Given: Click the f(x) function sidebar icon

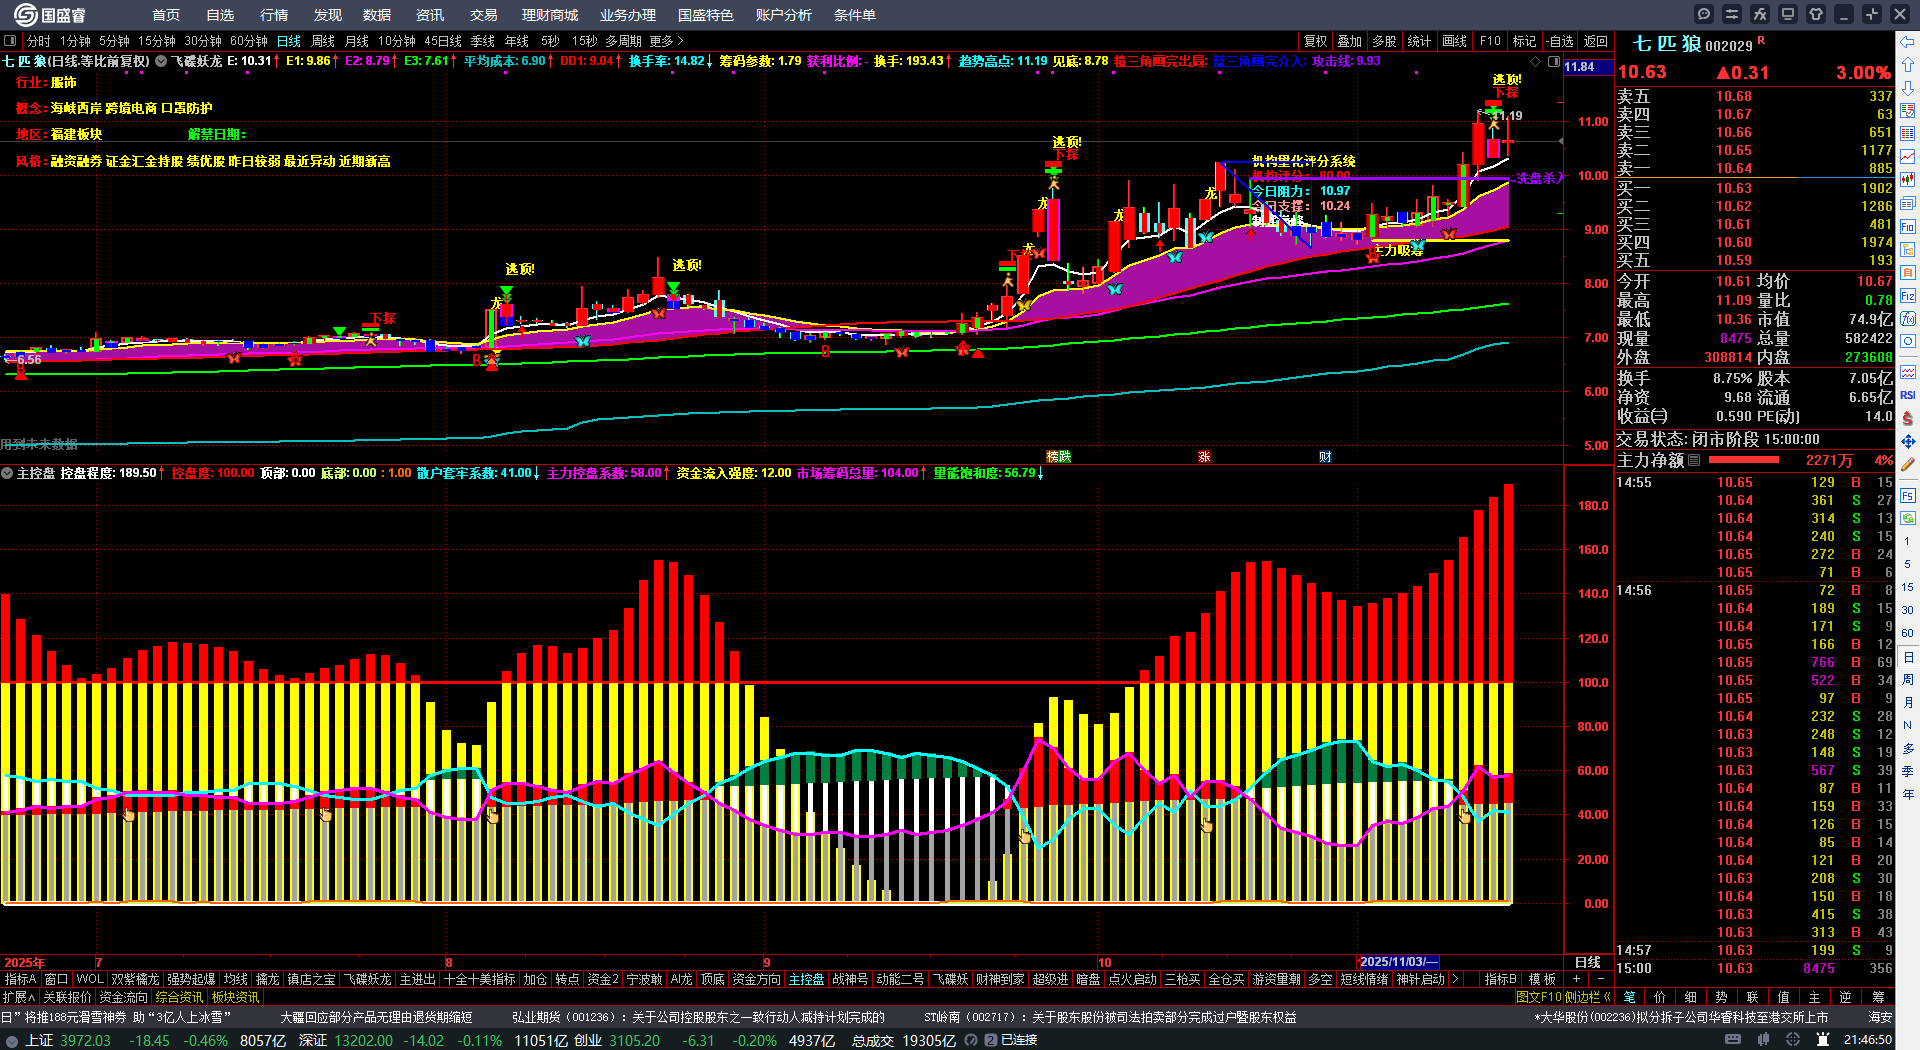Looking at the screenshot, I should pyautogui.click(x=1908, y=319).
